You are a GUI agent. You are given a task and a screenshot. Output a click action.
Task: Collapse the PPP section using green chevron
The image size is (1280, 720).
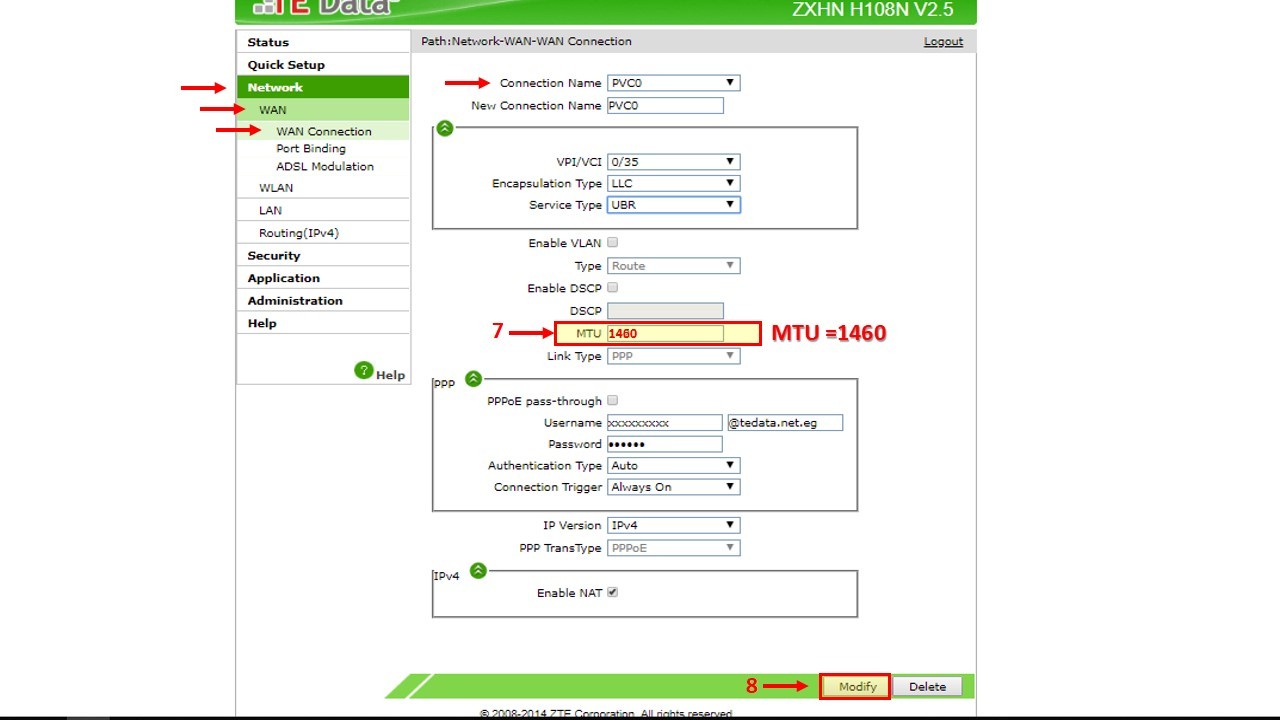473,379
